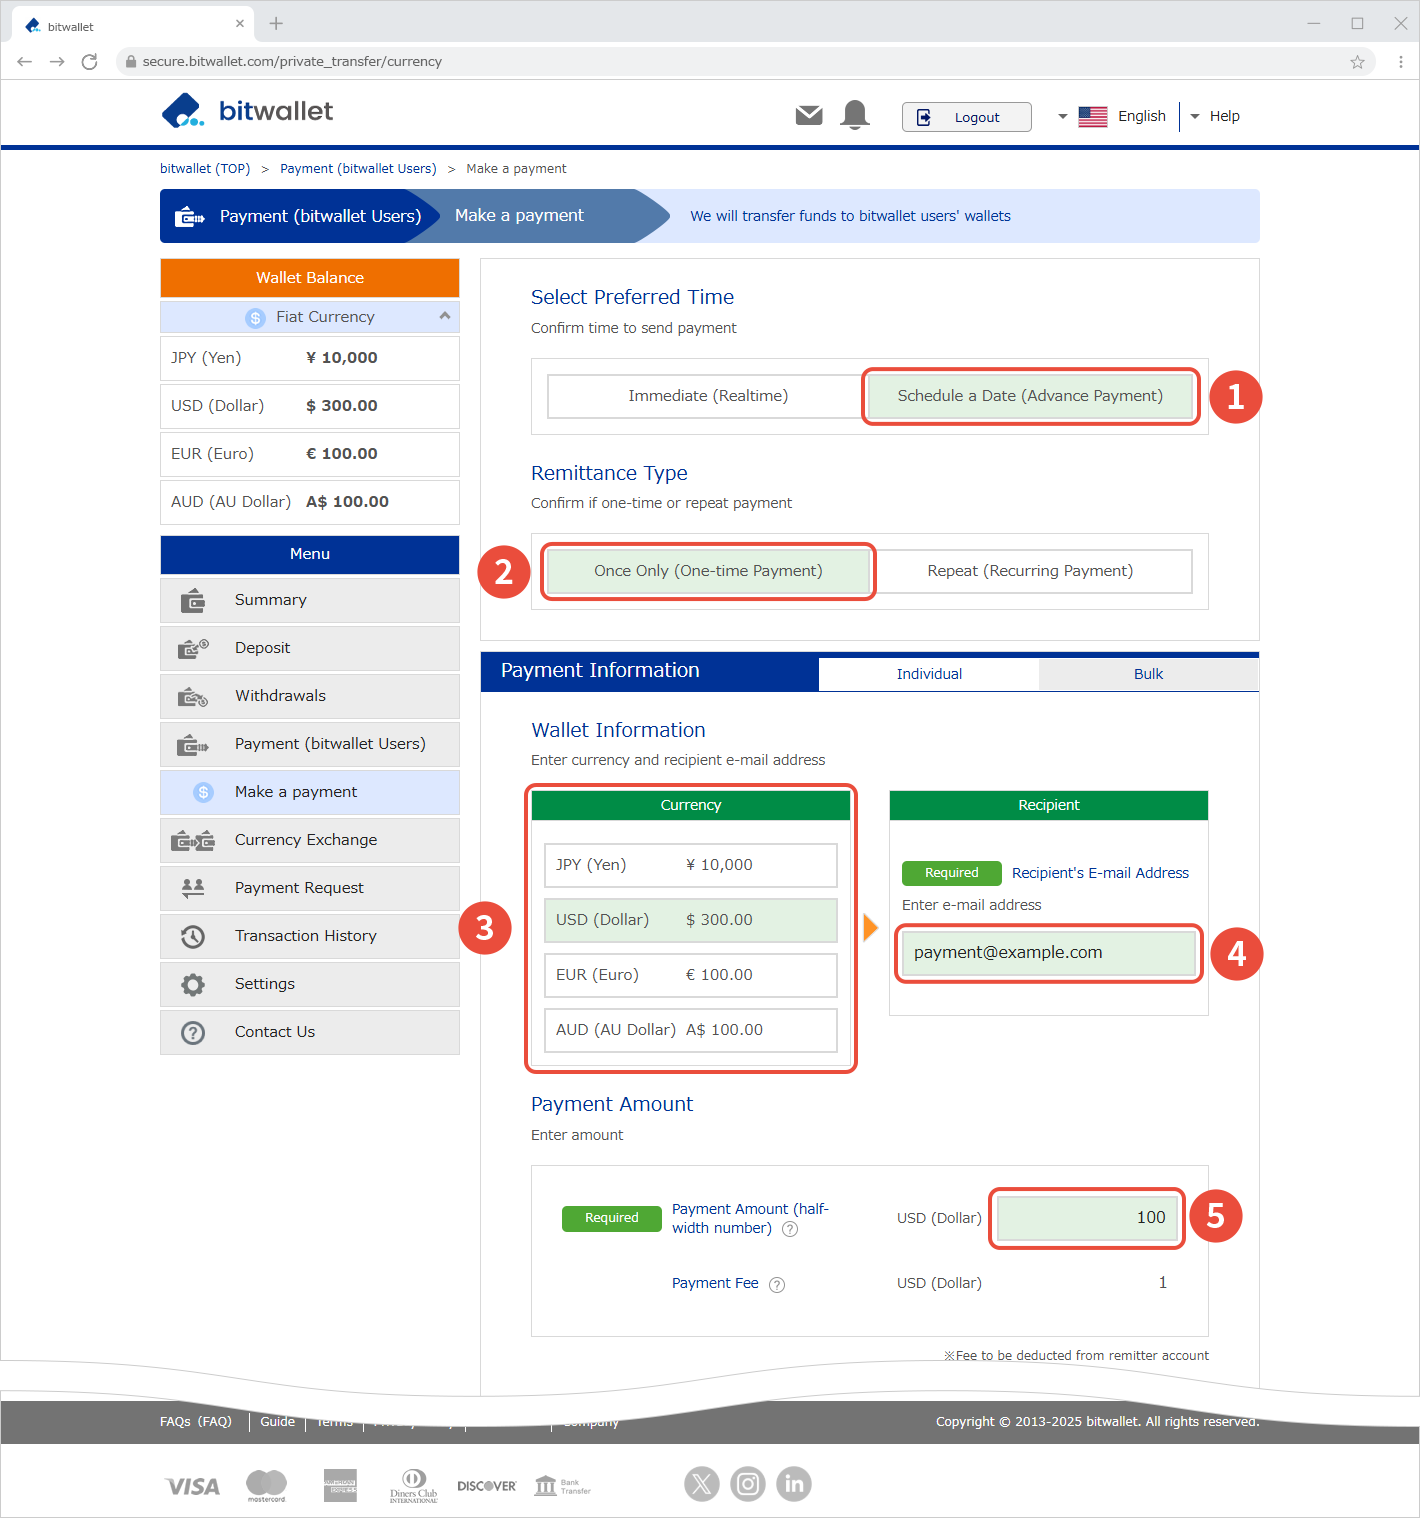Screen dimensions: 1420x1518
Task: Open the LinkedIn social icon in footer
Action: pyautogui.click(x=794, y=1484)
